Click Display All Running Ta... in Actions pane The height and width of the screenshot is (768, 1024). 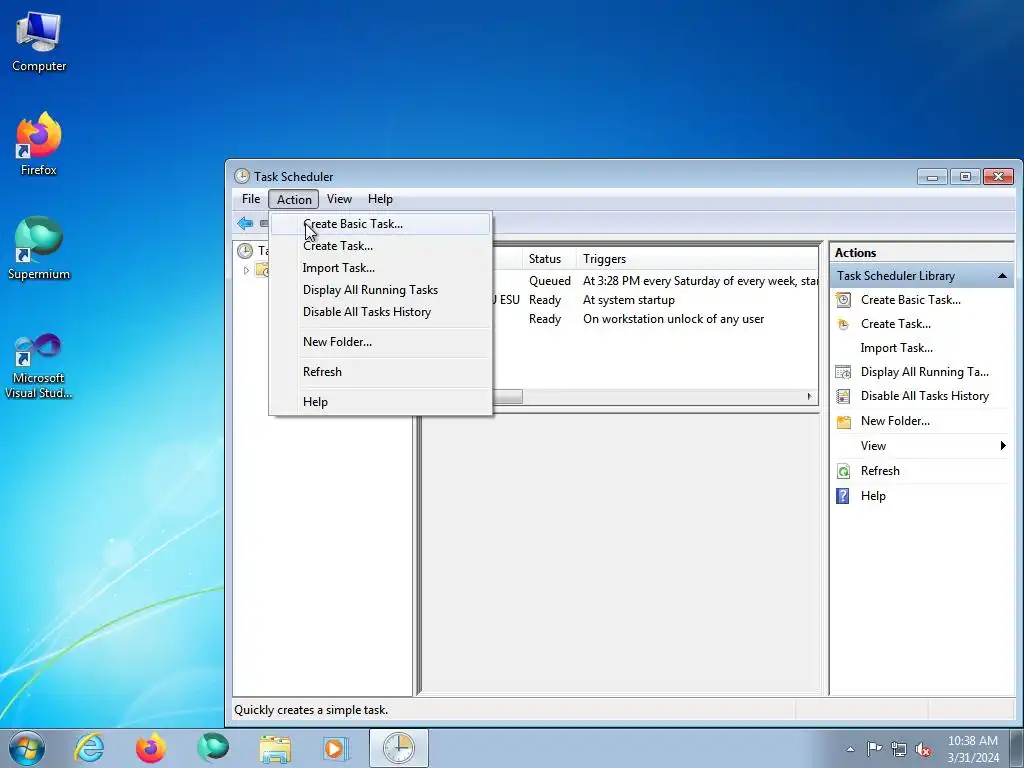click(924, 372)
